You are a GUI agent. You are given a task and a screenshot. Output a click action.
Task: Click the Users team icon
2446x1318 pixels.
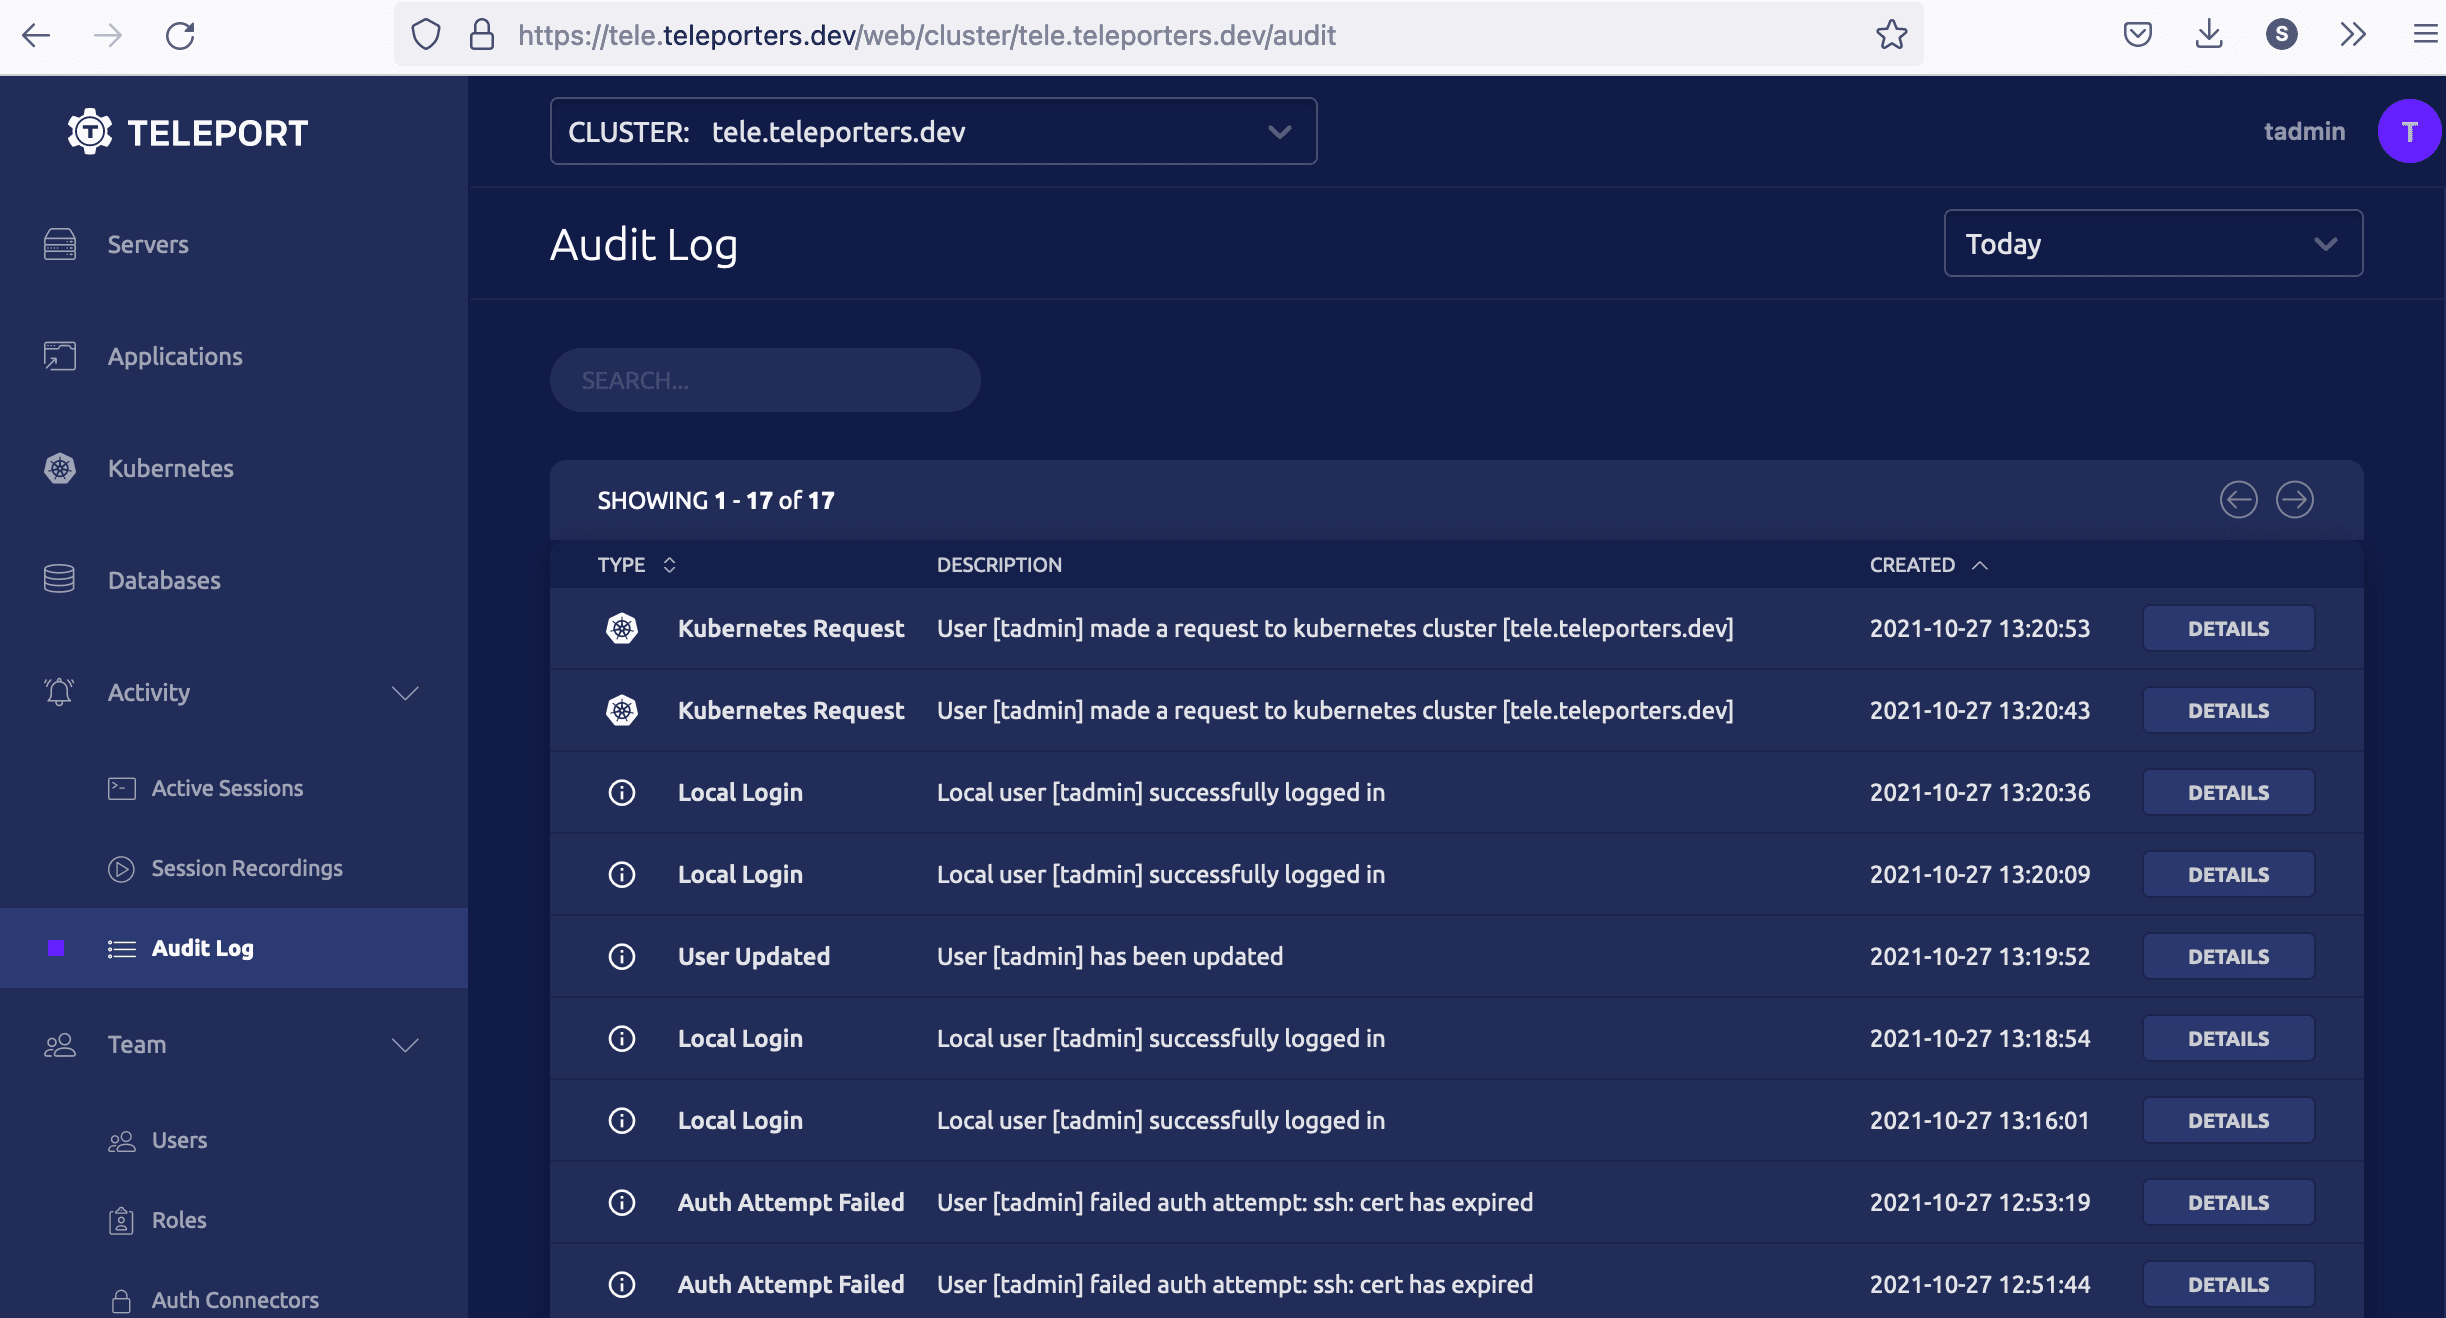click(120, 1139)
